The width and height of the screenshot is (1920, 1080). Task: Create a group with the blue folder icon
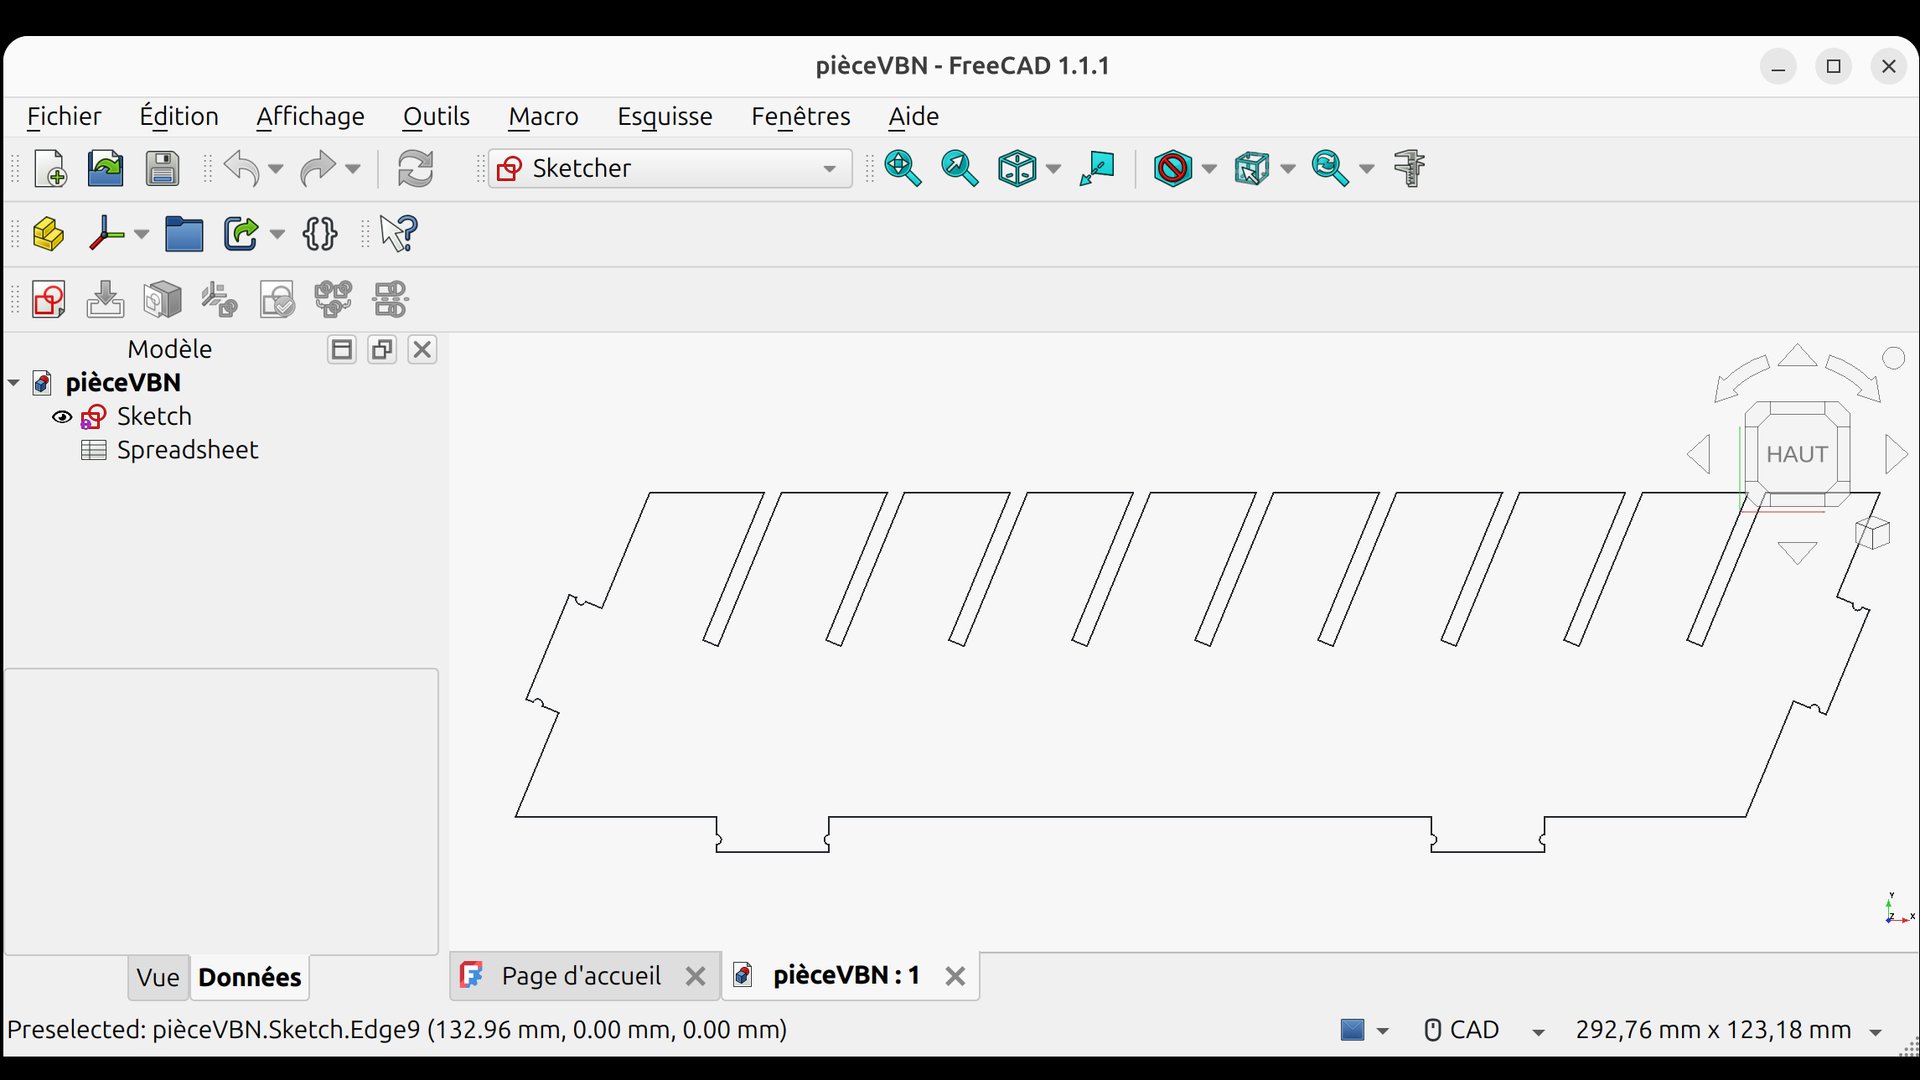click(184, 234)
